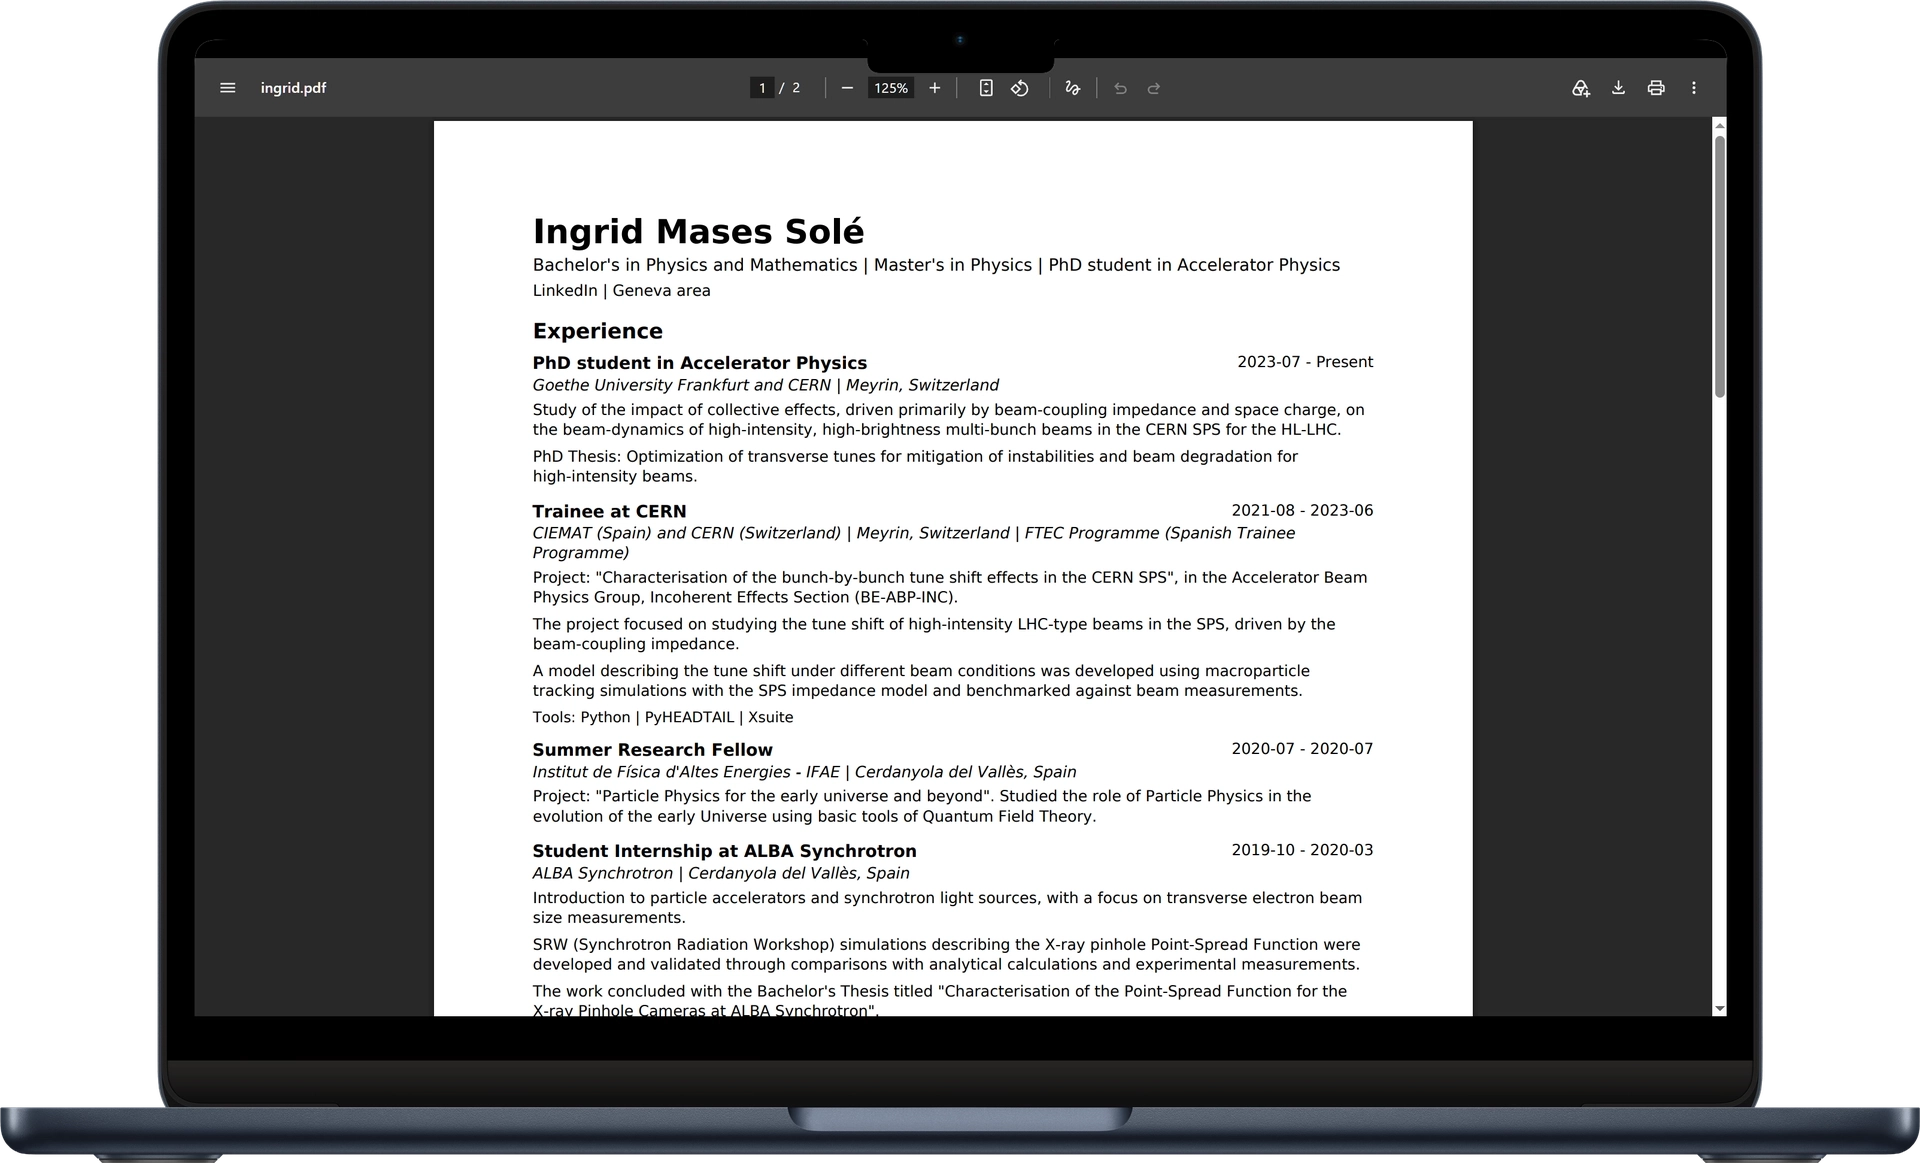The height and width of the screenshot is (1163, 1920).
Task: Open the more actions three-dot menu
Action: click(1694, 88)
